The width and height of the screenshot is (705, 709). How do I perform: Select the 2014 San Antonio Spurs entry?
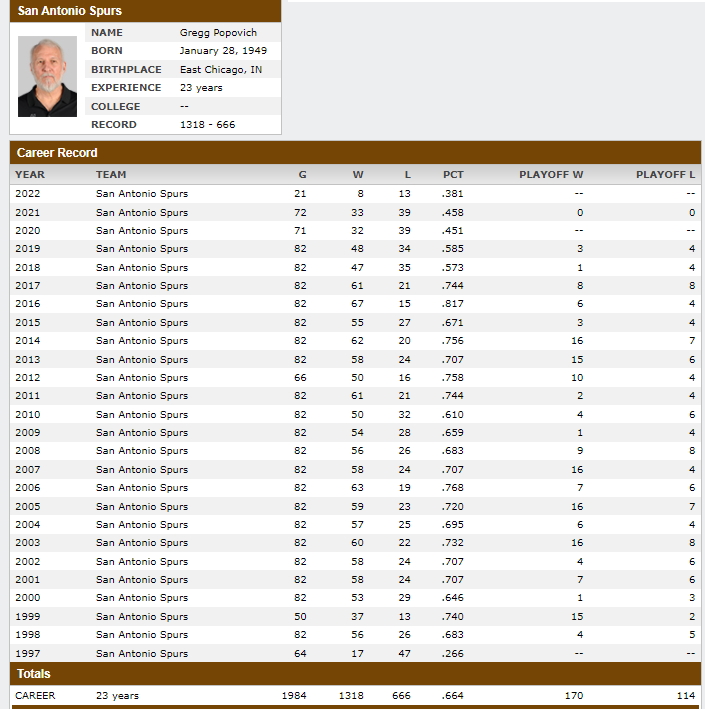(x=142, y=341)
